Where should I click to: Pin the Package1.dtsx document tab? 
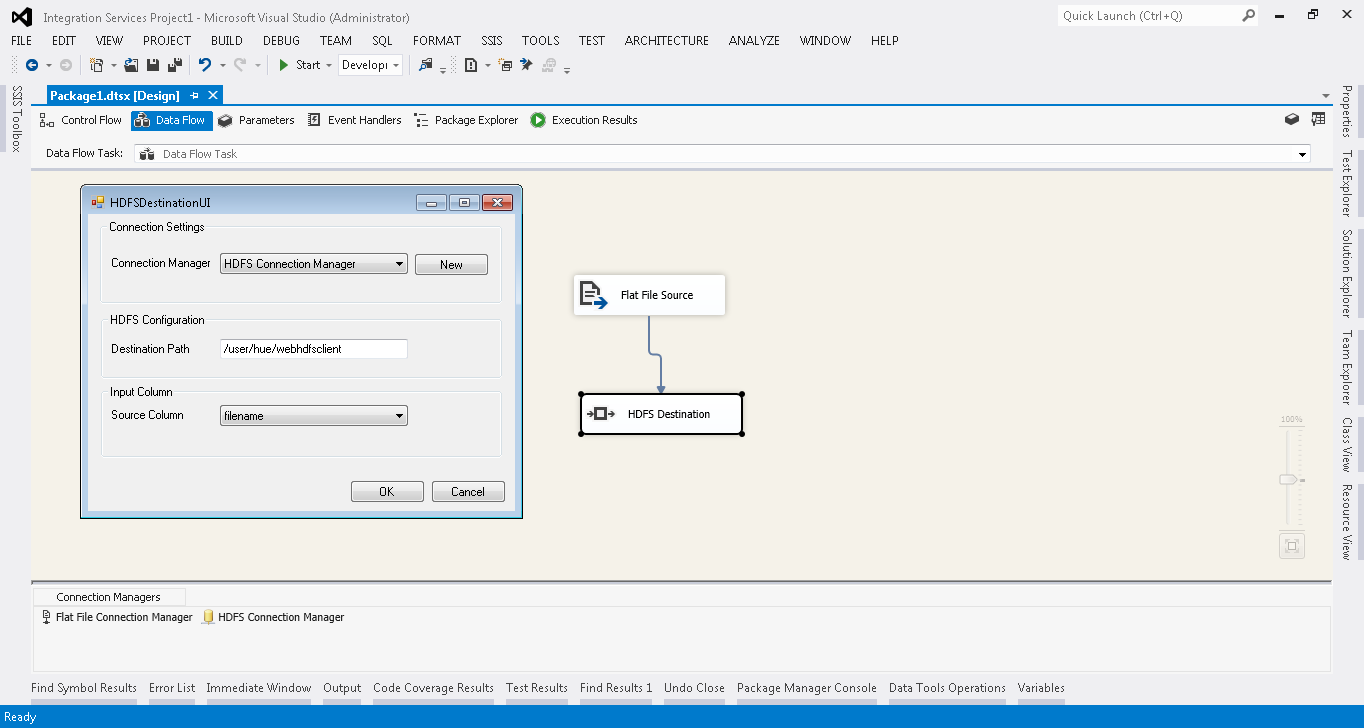pos(195,95)
